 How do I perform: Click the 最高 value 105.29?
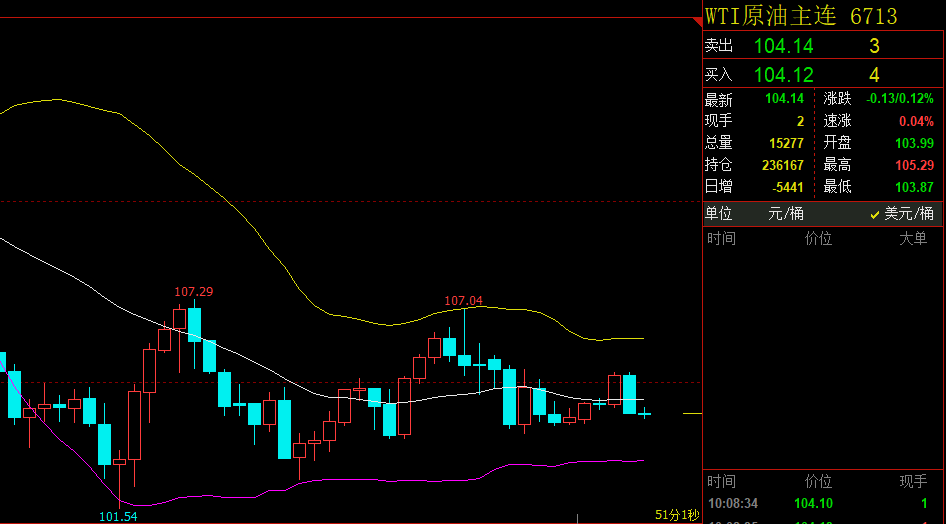(914, 165)
